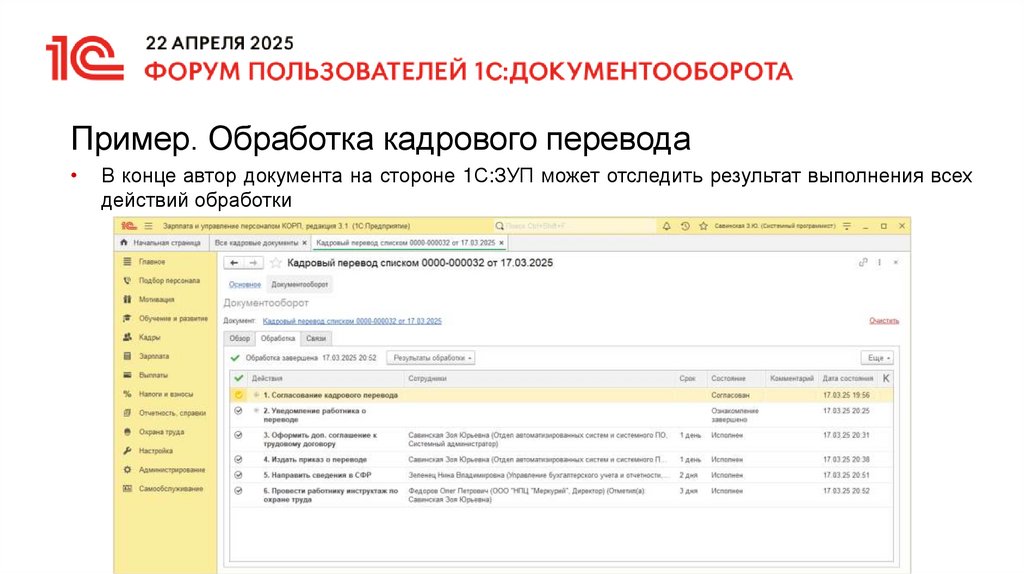Image resolution: width=1024 pixels, height=574 pixels.
Task: Add document to favorites with star
Action: [276, 263]
